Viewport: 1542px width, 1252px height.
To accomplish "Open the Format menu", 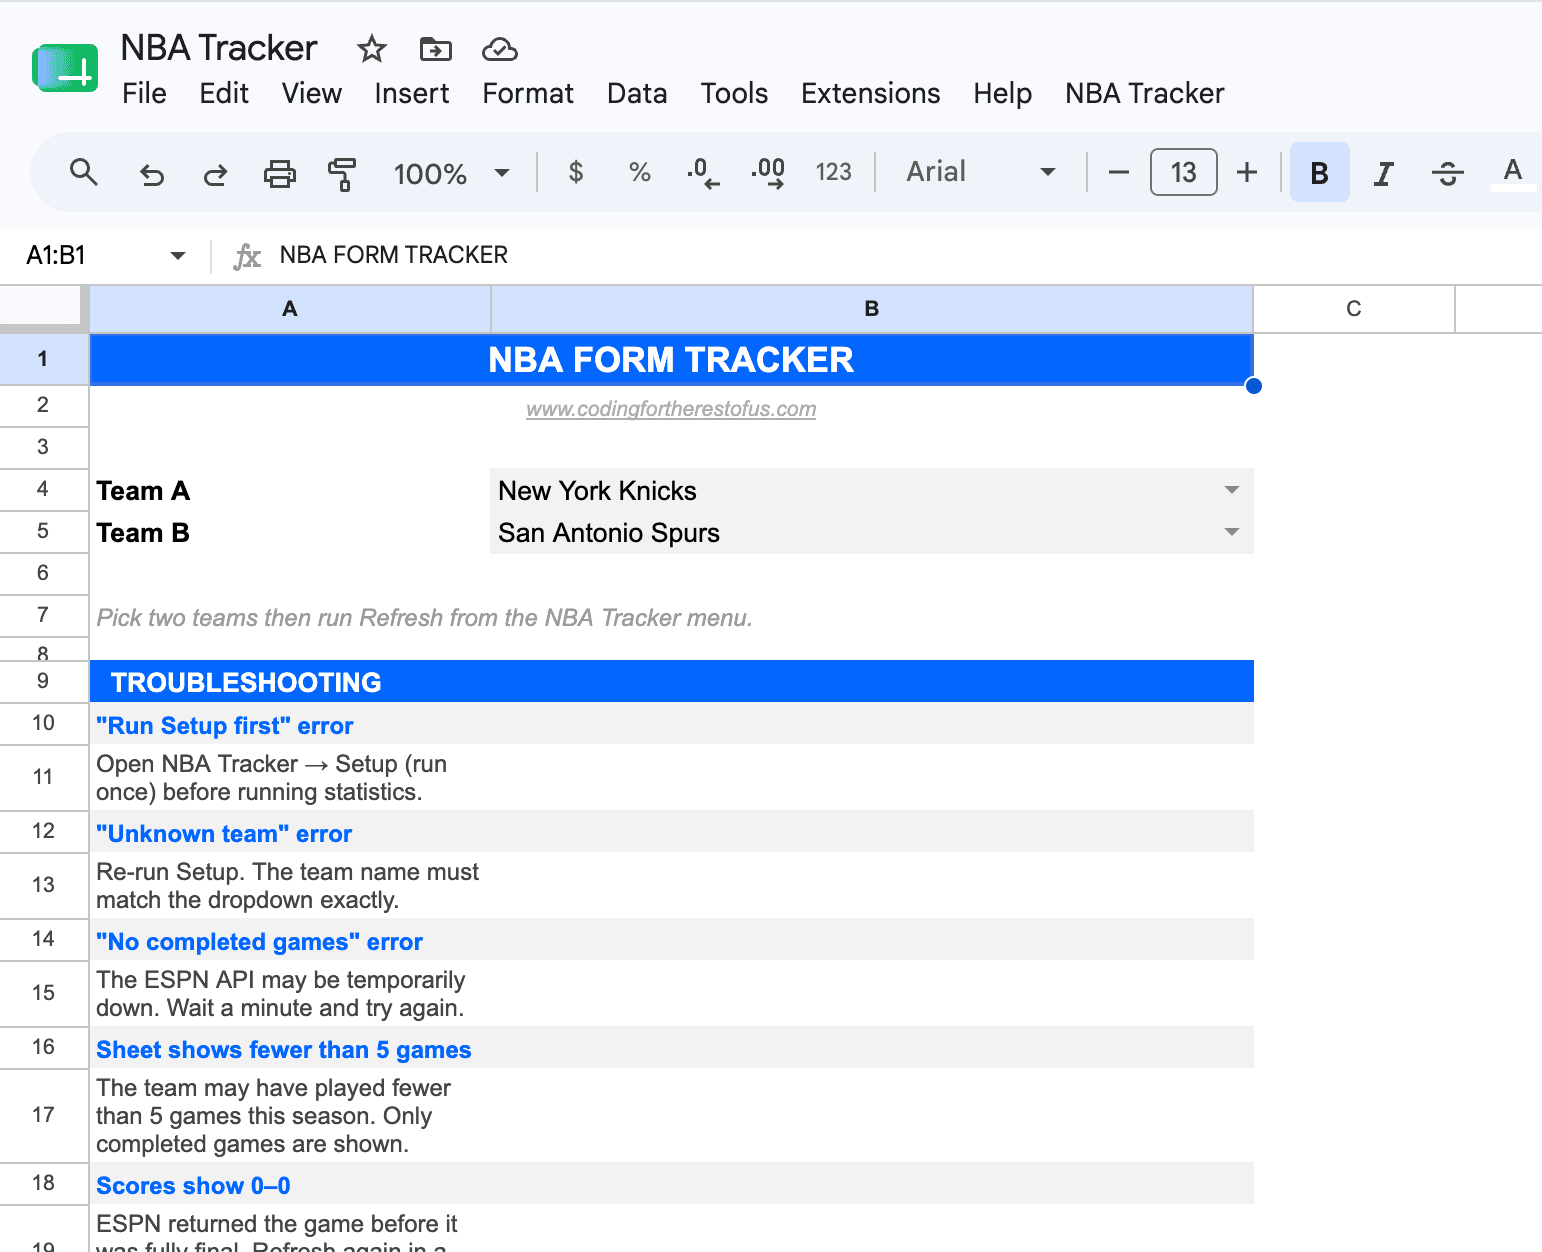I will pyautogui.click(x=528, y=93).
